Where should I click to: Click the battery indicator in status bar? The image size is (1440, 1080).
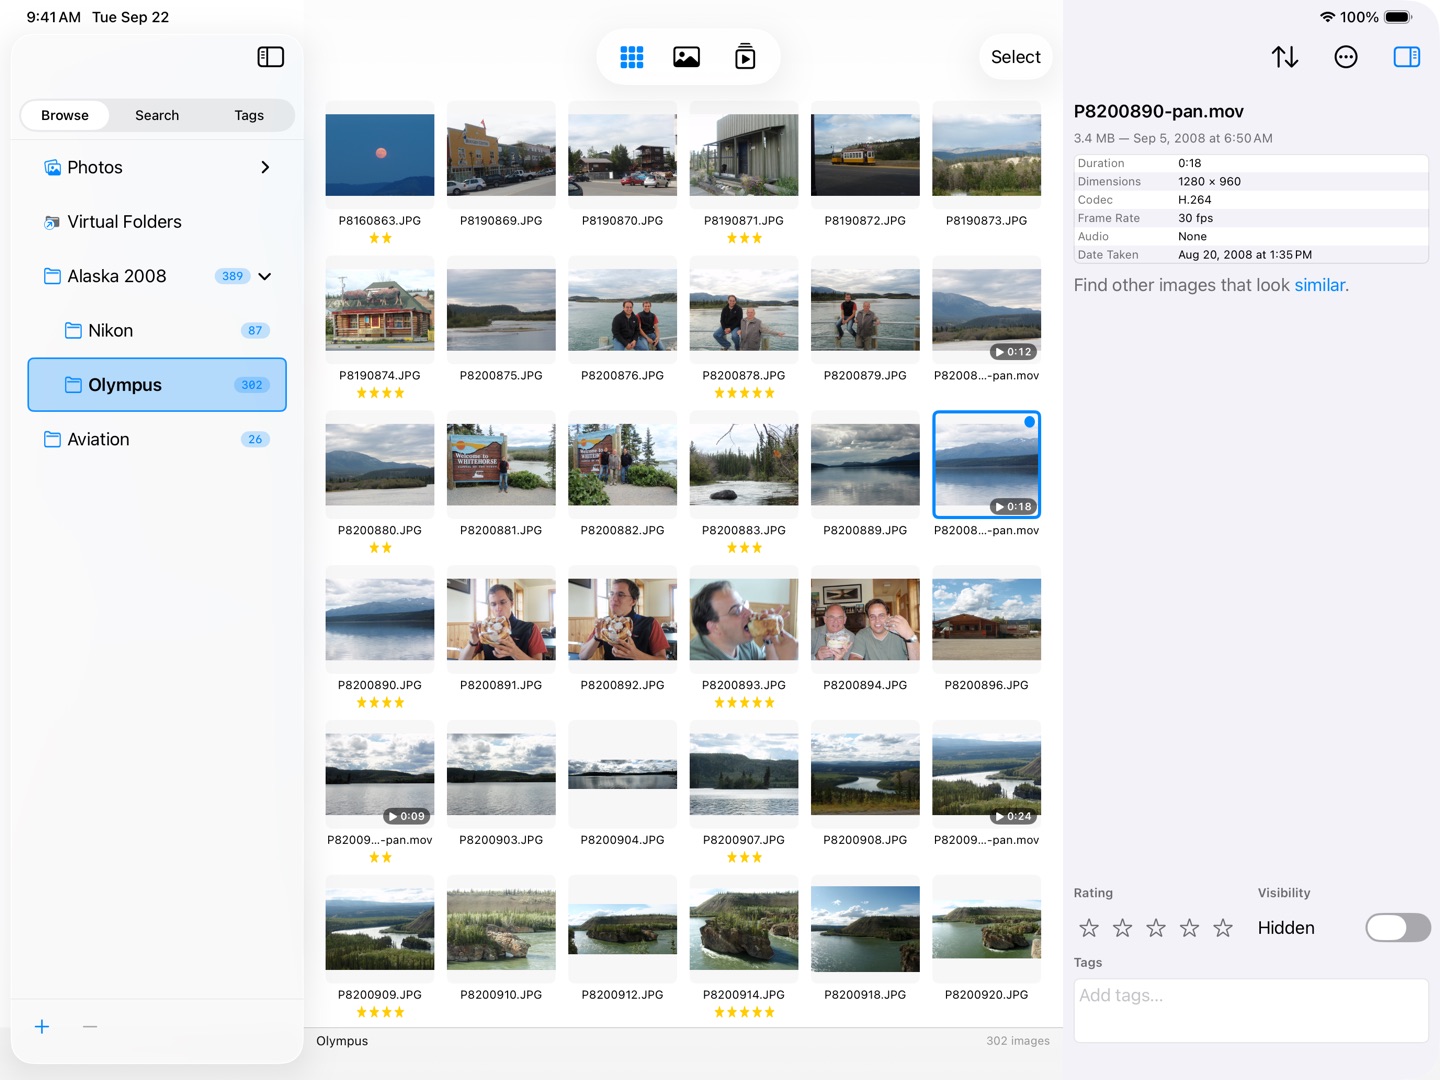click(1398, 17)
